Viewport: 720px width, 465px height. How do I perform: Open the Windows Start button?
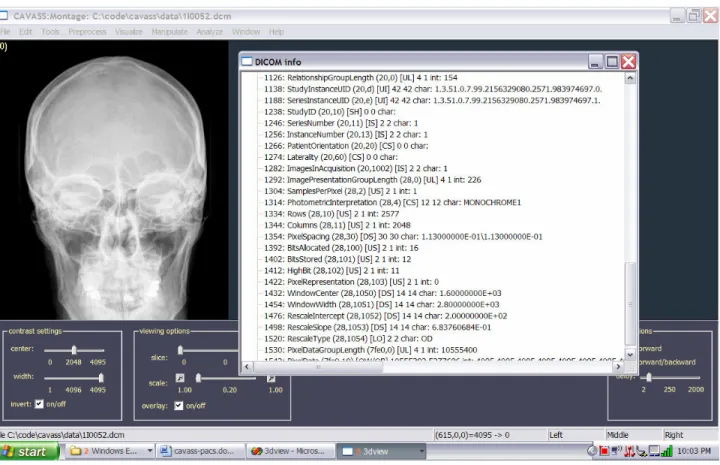pyautogui.click(x=29, y=452)
